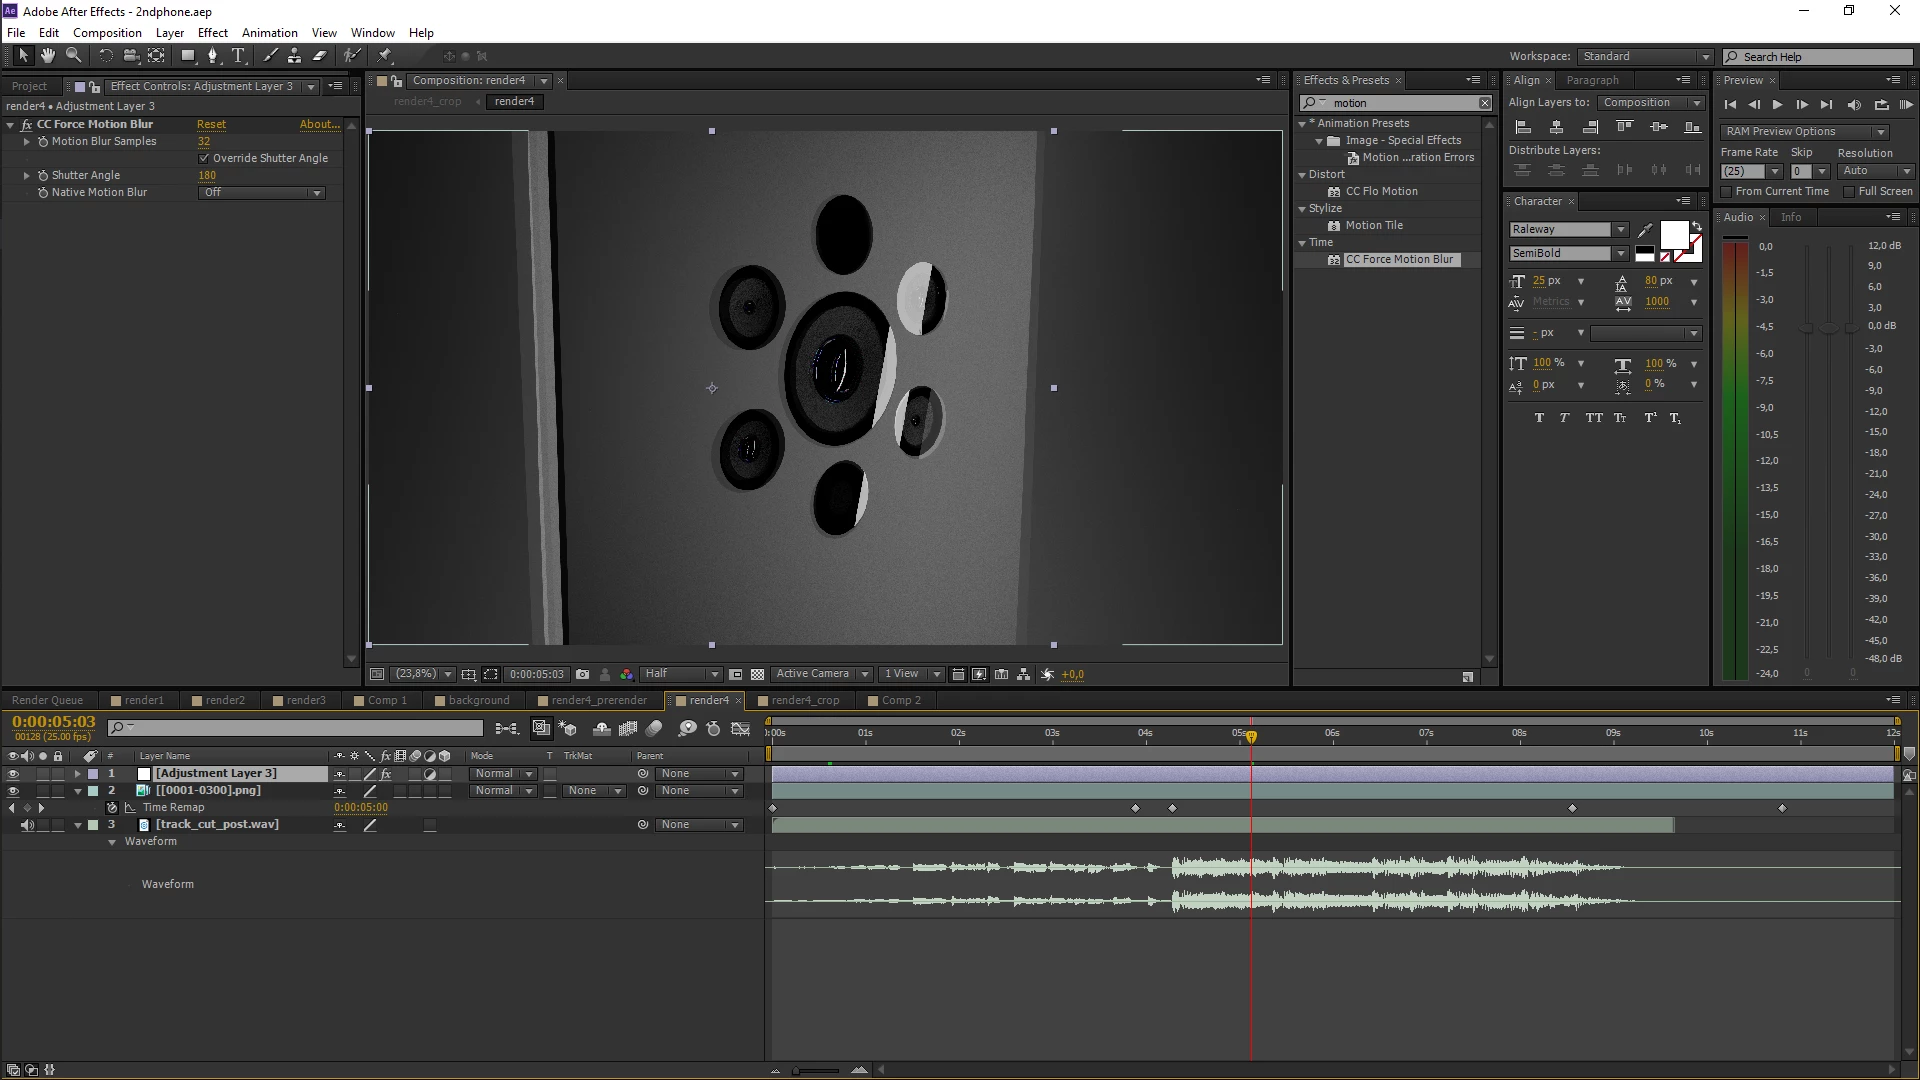Click the white fill color swatch

tap(1673, 235)
